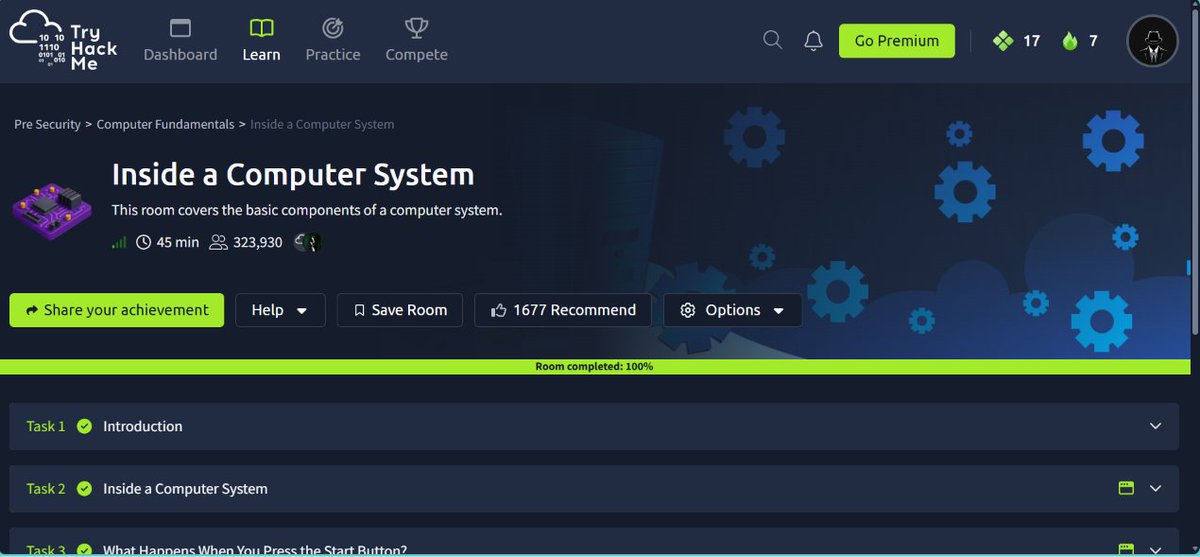The width and height of the screenshot is (1200, 557).
Task: Open Task 3 Start Button row
Action: (x=594, y=543)
